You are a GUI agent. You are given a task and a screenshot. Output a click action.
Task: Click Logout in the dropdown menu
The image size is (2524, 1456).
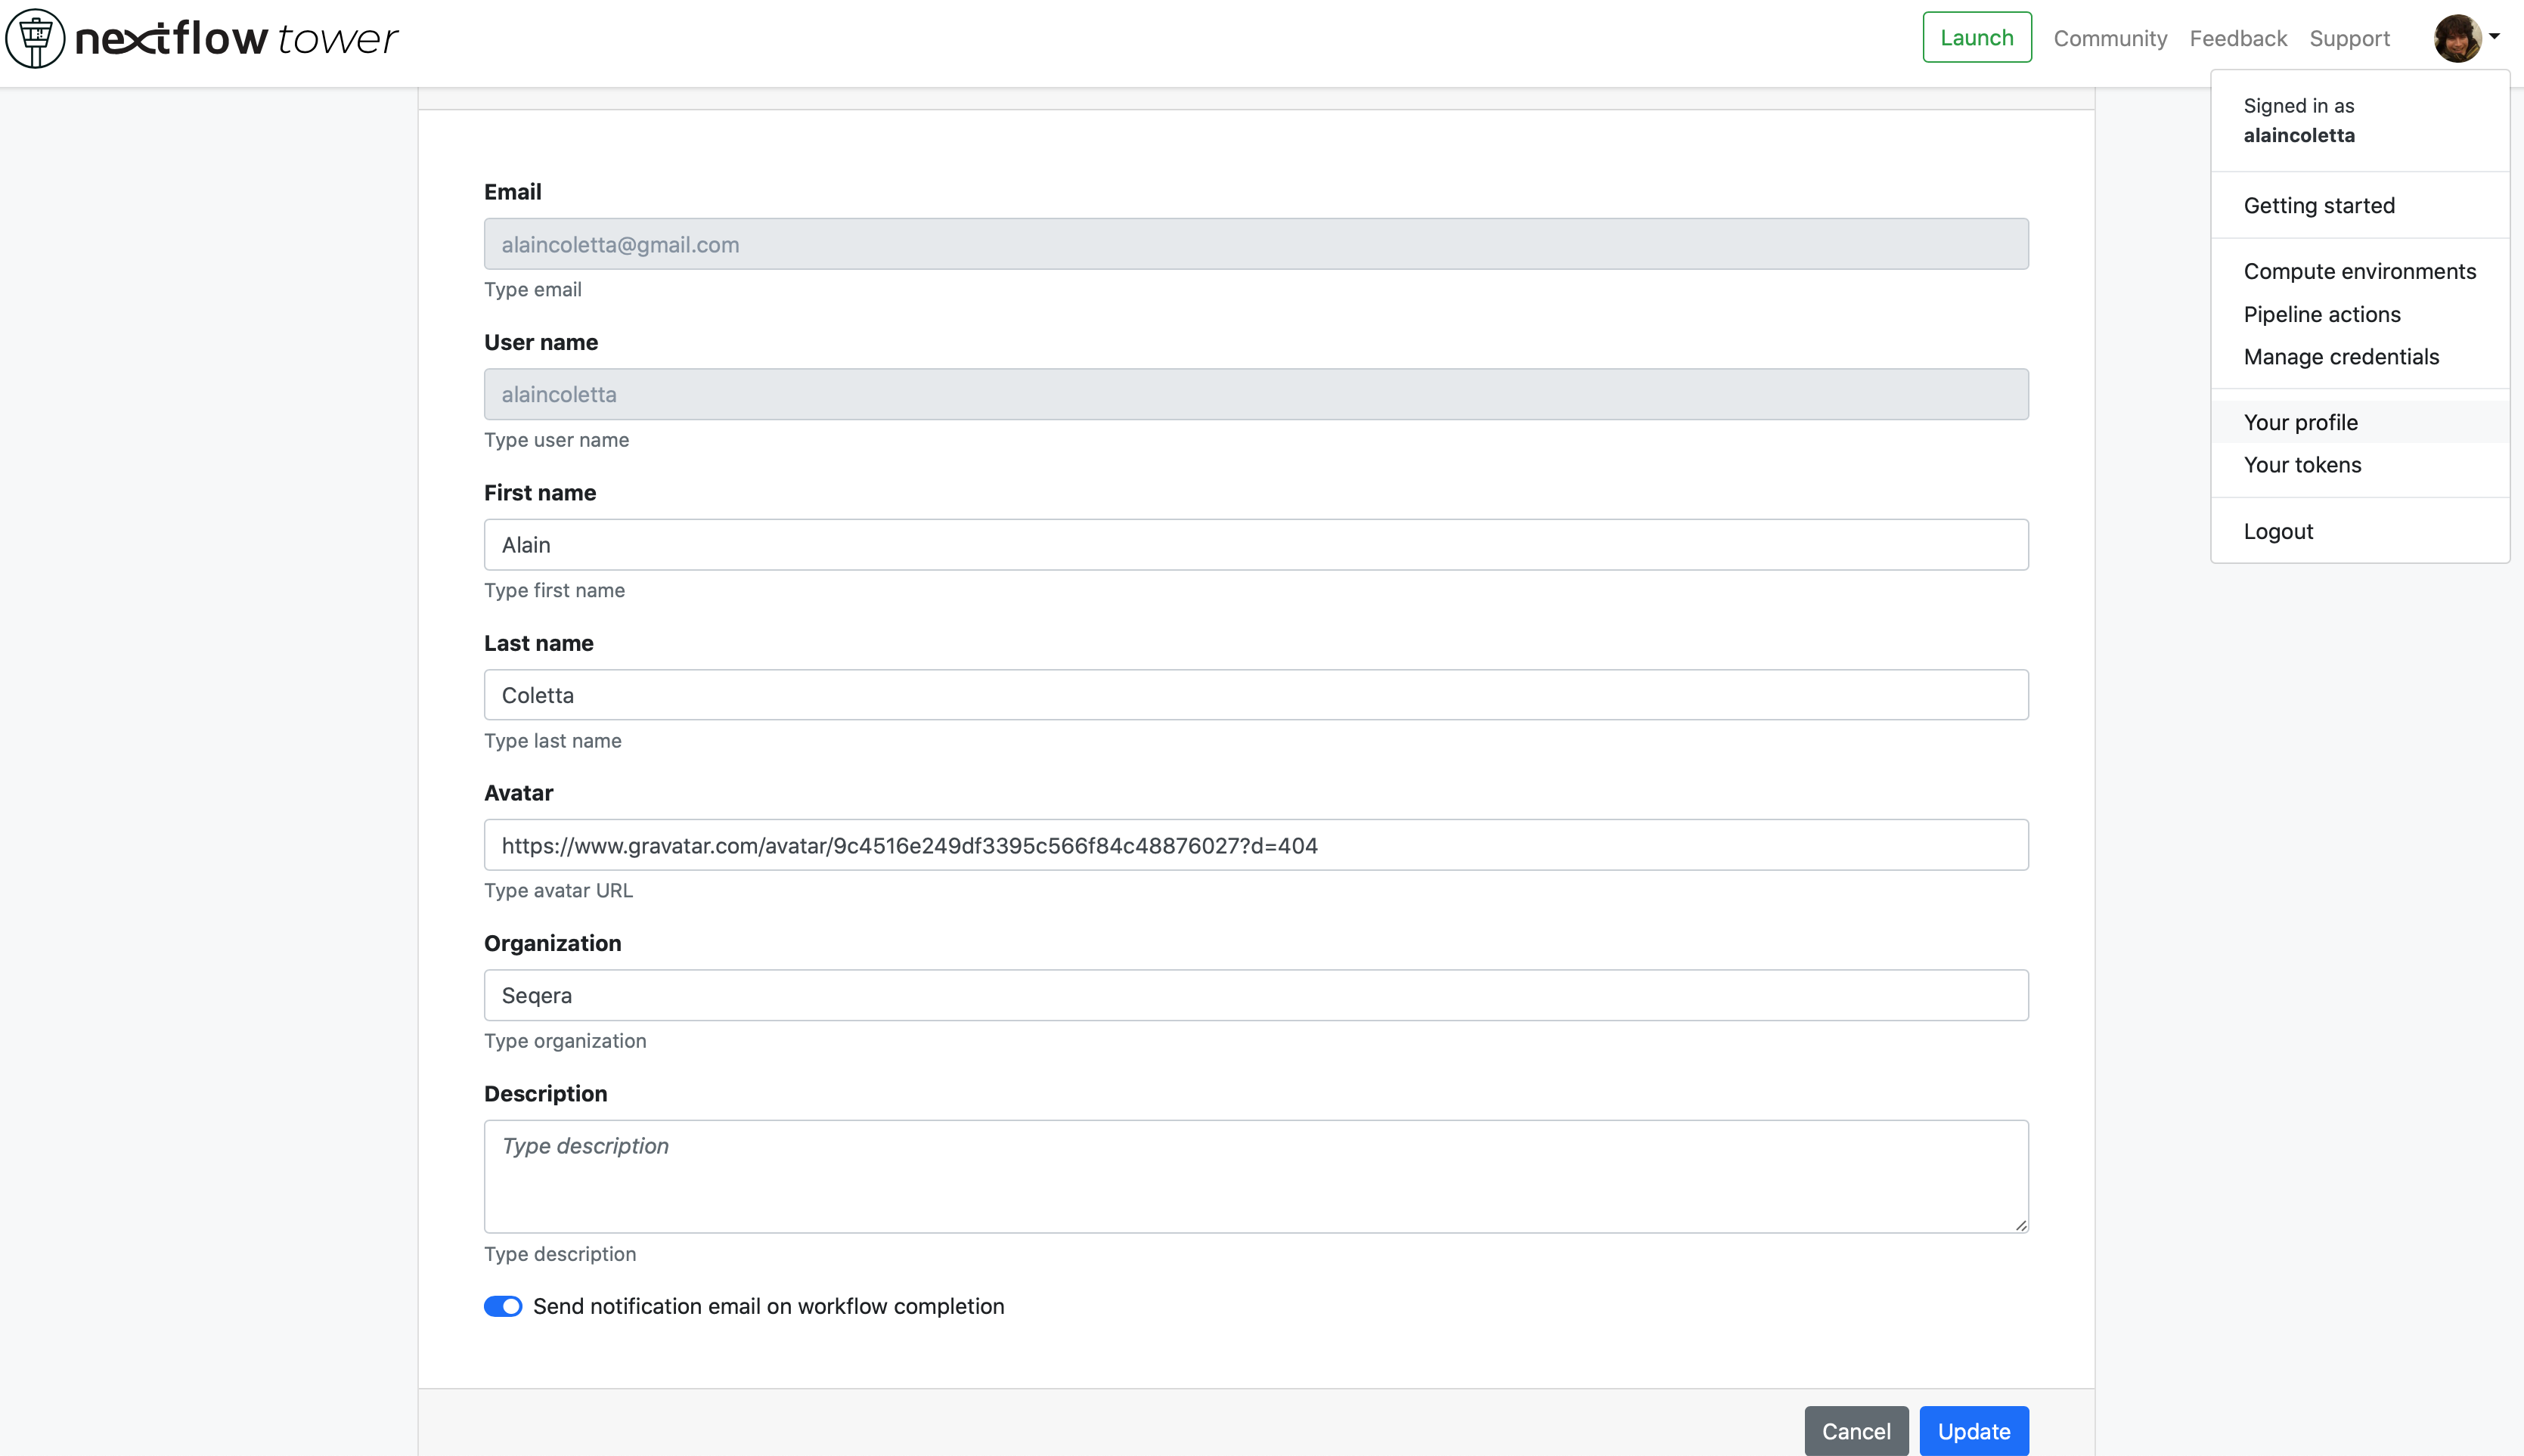point(2277,531)
